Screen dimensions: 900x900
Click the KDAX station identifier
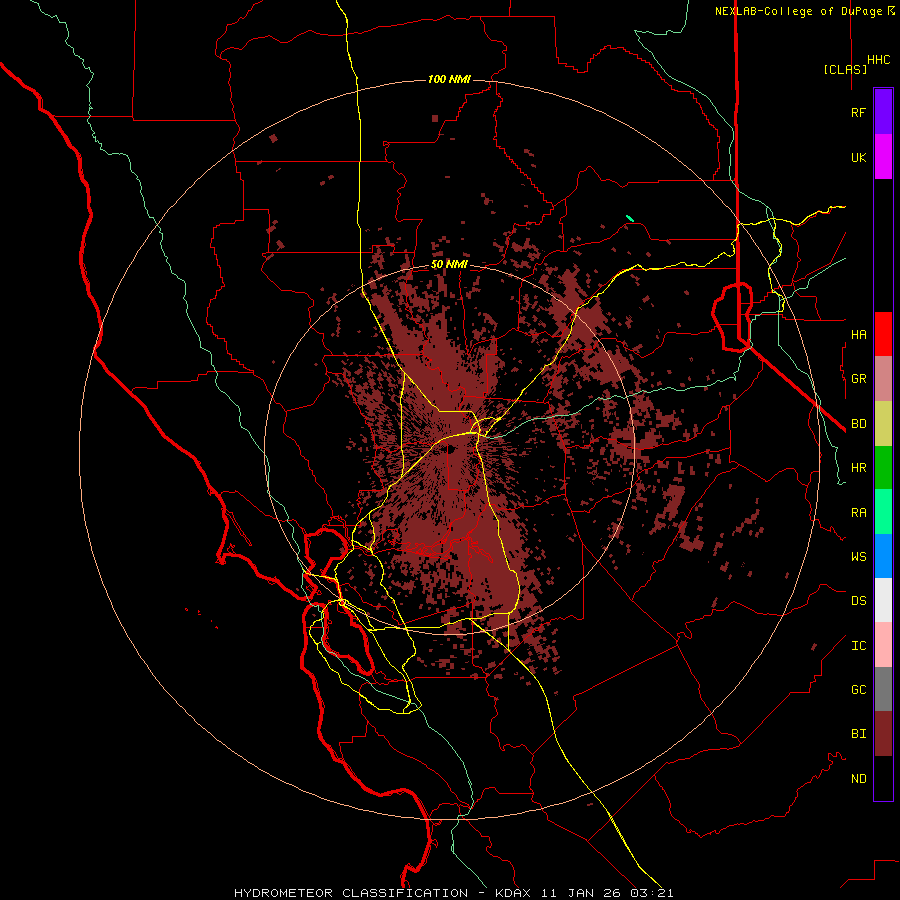tap(513, 893)
